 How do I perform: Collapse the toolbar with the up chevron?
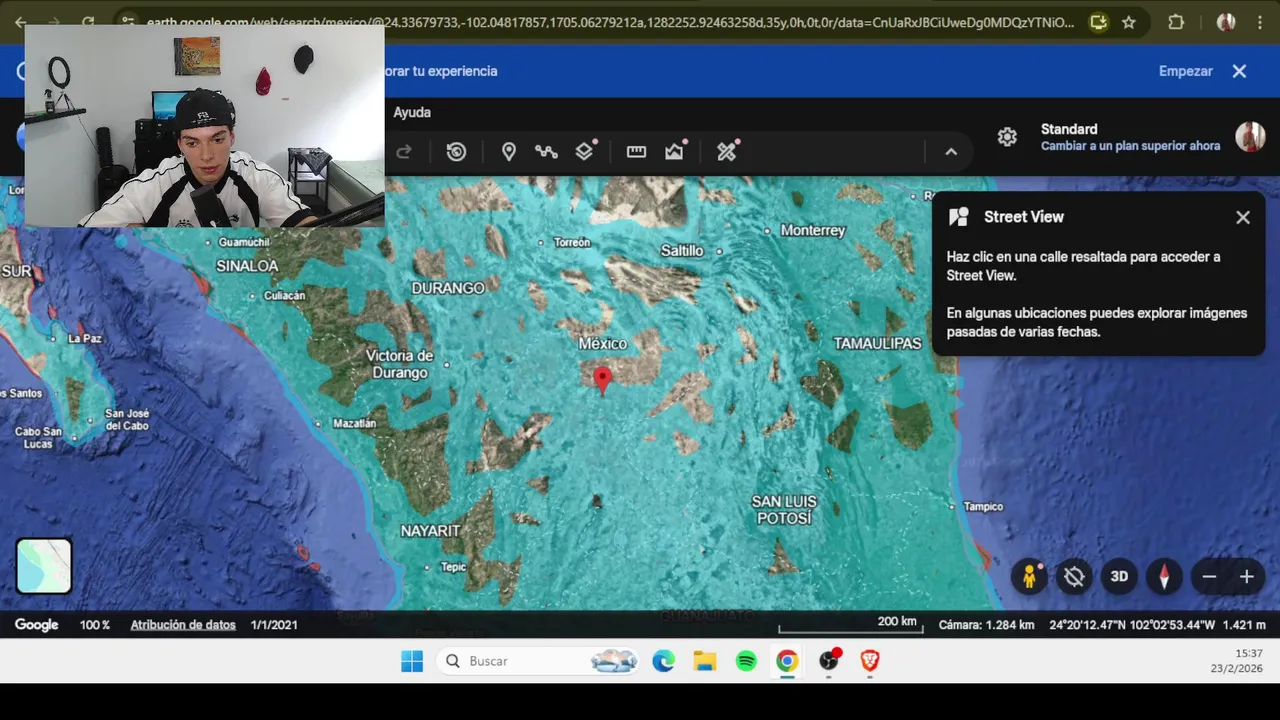tap(951, 152)
